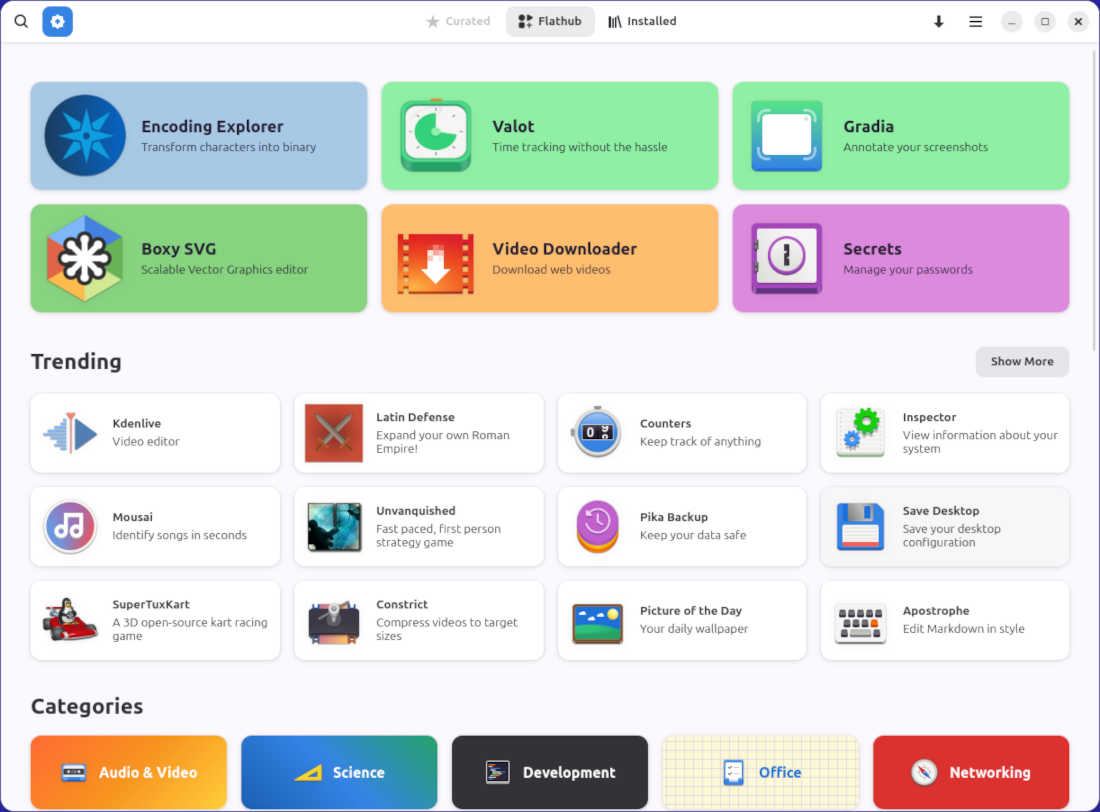Switch to the Installed tab
The image size is (1100, 812).
642,21
